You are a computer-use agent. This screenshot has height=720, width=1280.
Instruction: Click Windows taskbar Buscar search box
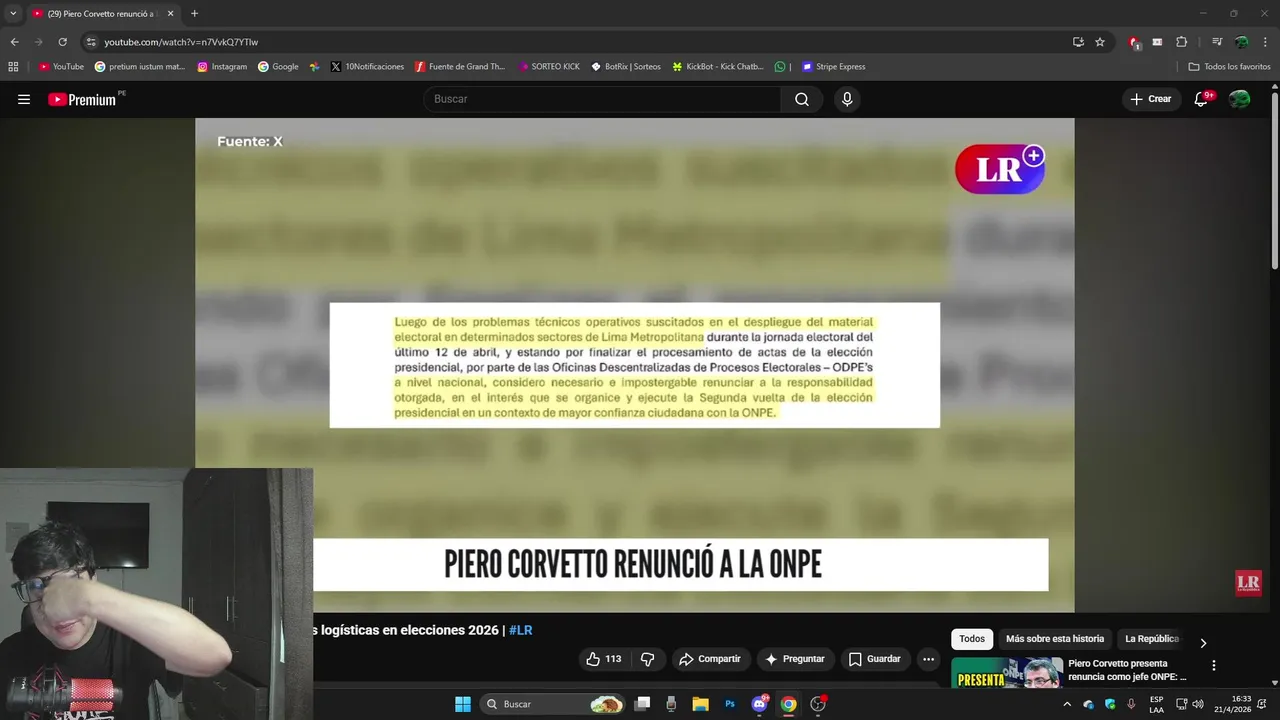pyautogui.click(x=553, y=704)
